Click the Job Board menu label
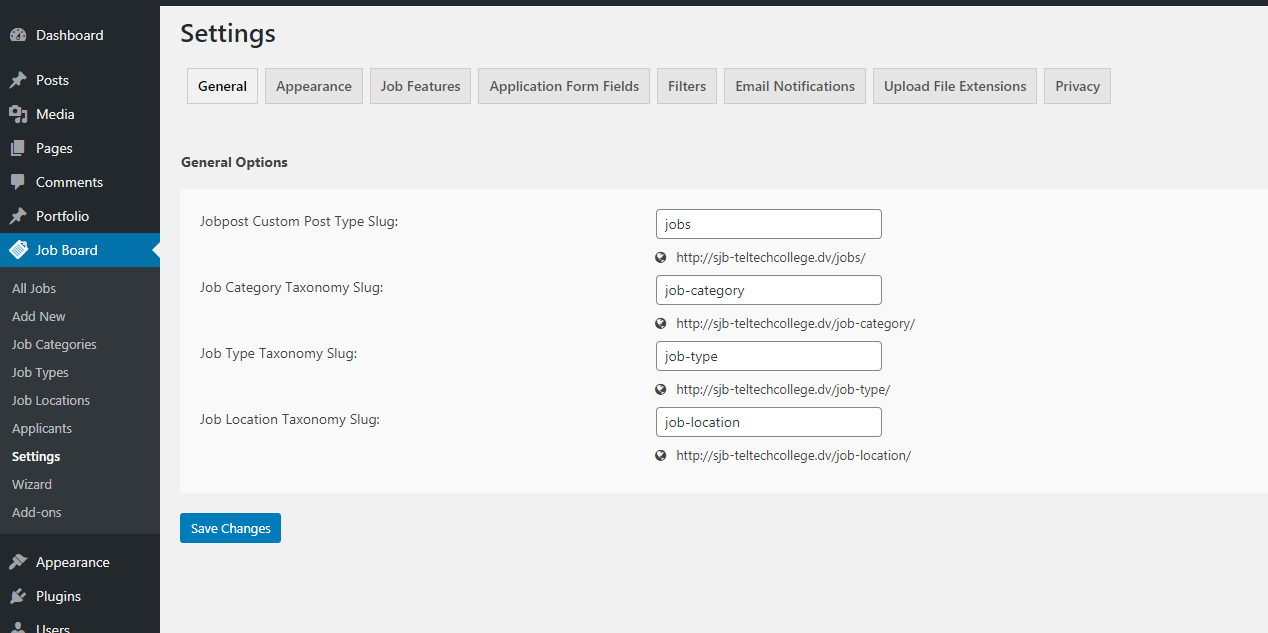Image resolution: width=1268 pixels, height=633 pixels. pyautogui.click(x=67, y=250)
